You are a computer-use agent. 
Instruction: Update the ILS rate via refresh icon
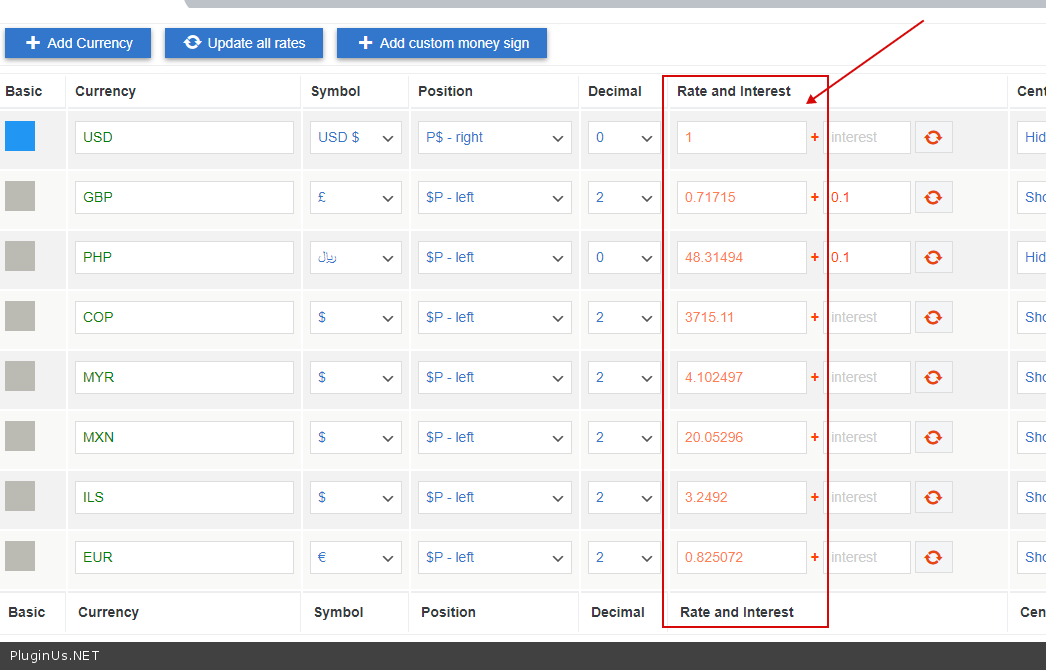[x=933, y=497]
